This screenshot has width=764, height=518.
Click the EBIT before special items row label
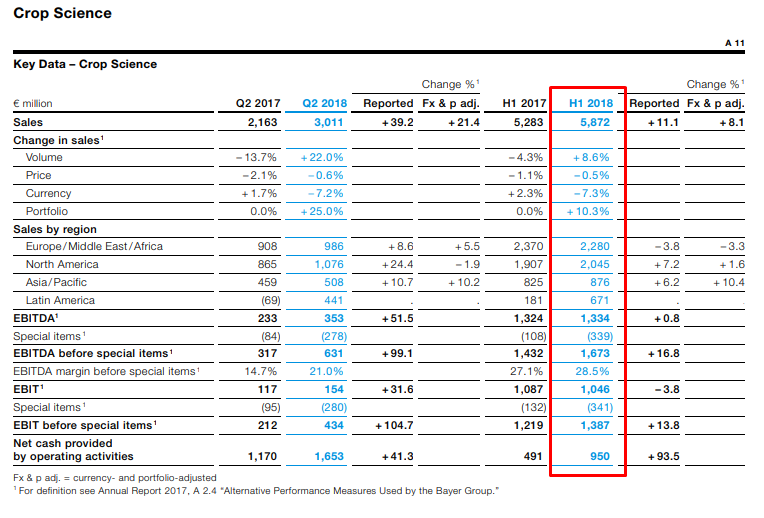[x=85, y=425]
